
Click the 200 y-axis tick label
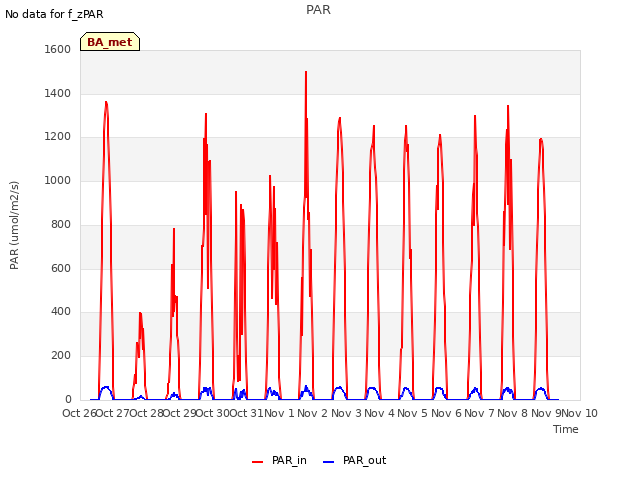(x=61, y=356)
